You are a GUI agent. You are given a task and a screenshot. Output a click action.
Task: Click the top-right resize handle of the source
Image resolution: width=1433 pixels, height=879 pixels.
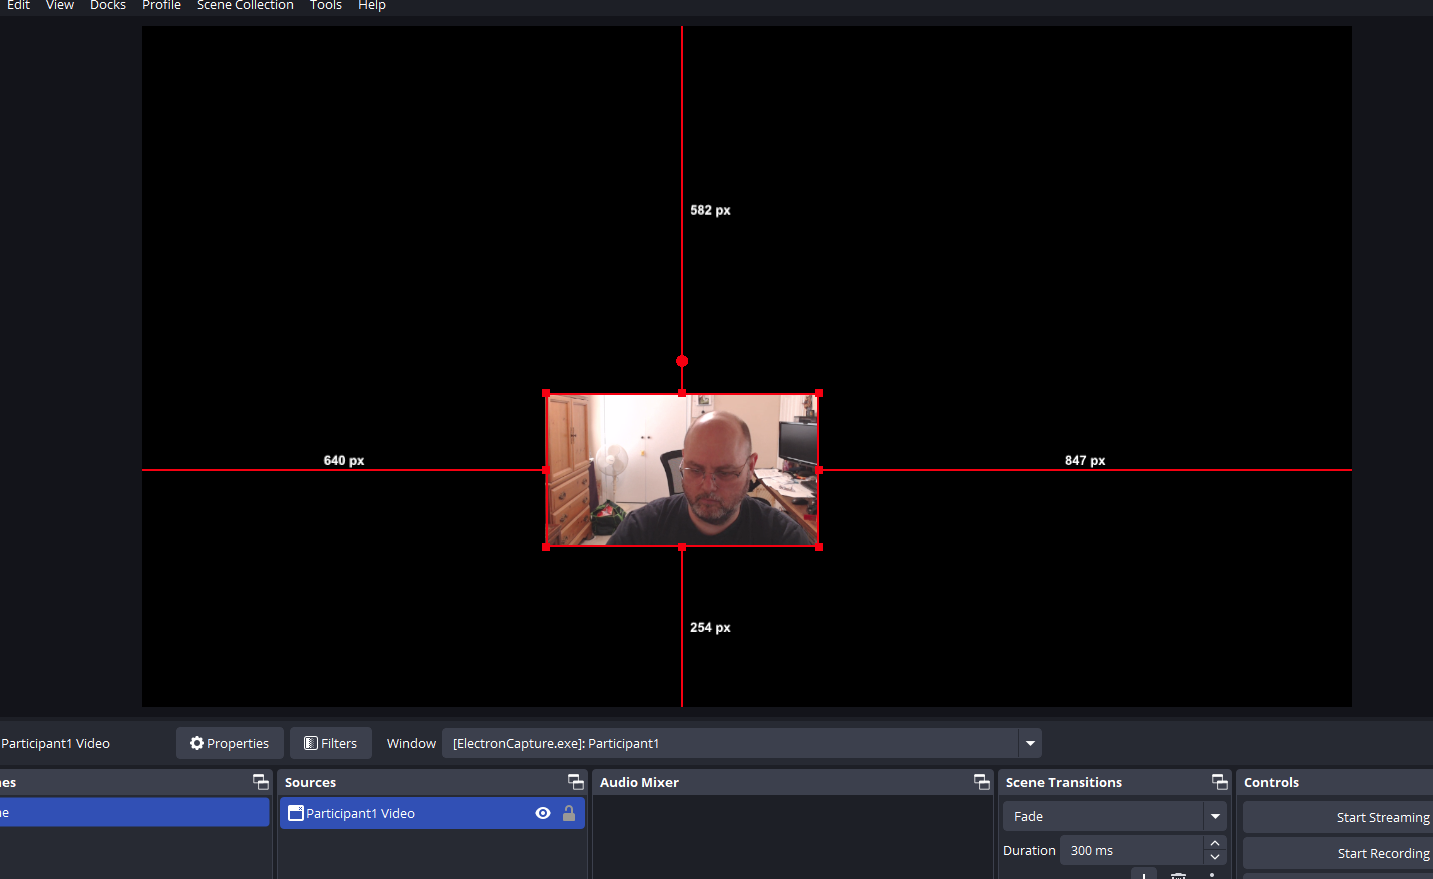819,394
